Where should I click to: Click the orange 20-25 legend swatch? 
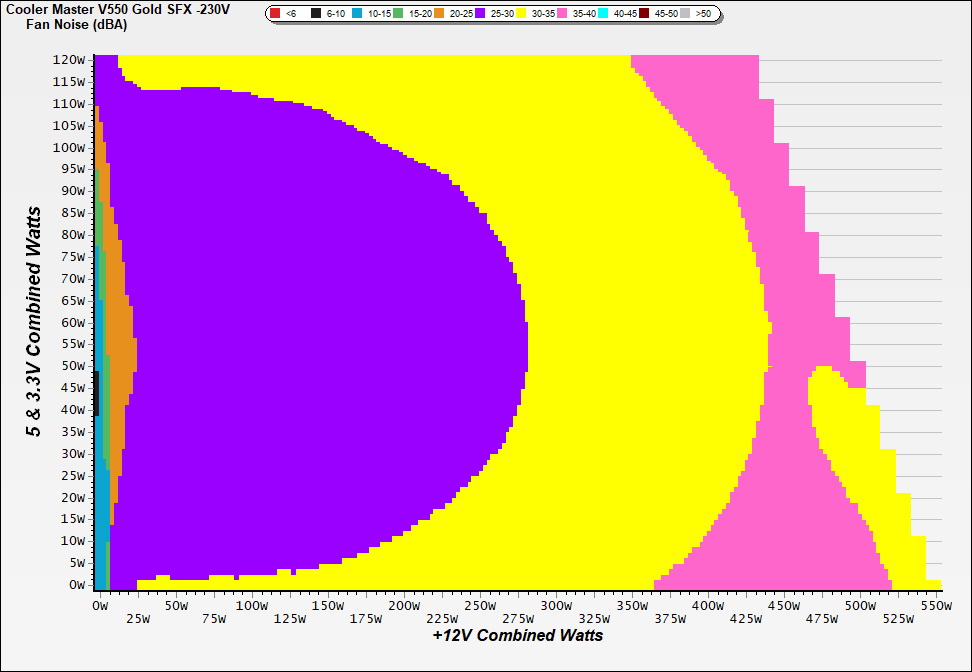(439, 14)
